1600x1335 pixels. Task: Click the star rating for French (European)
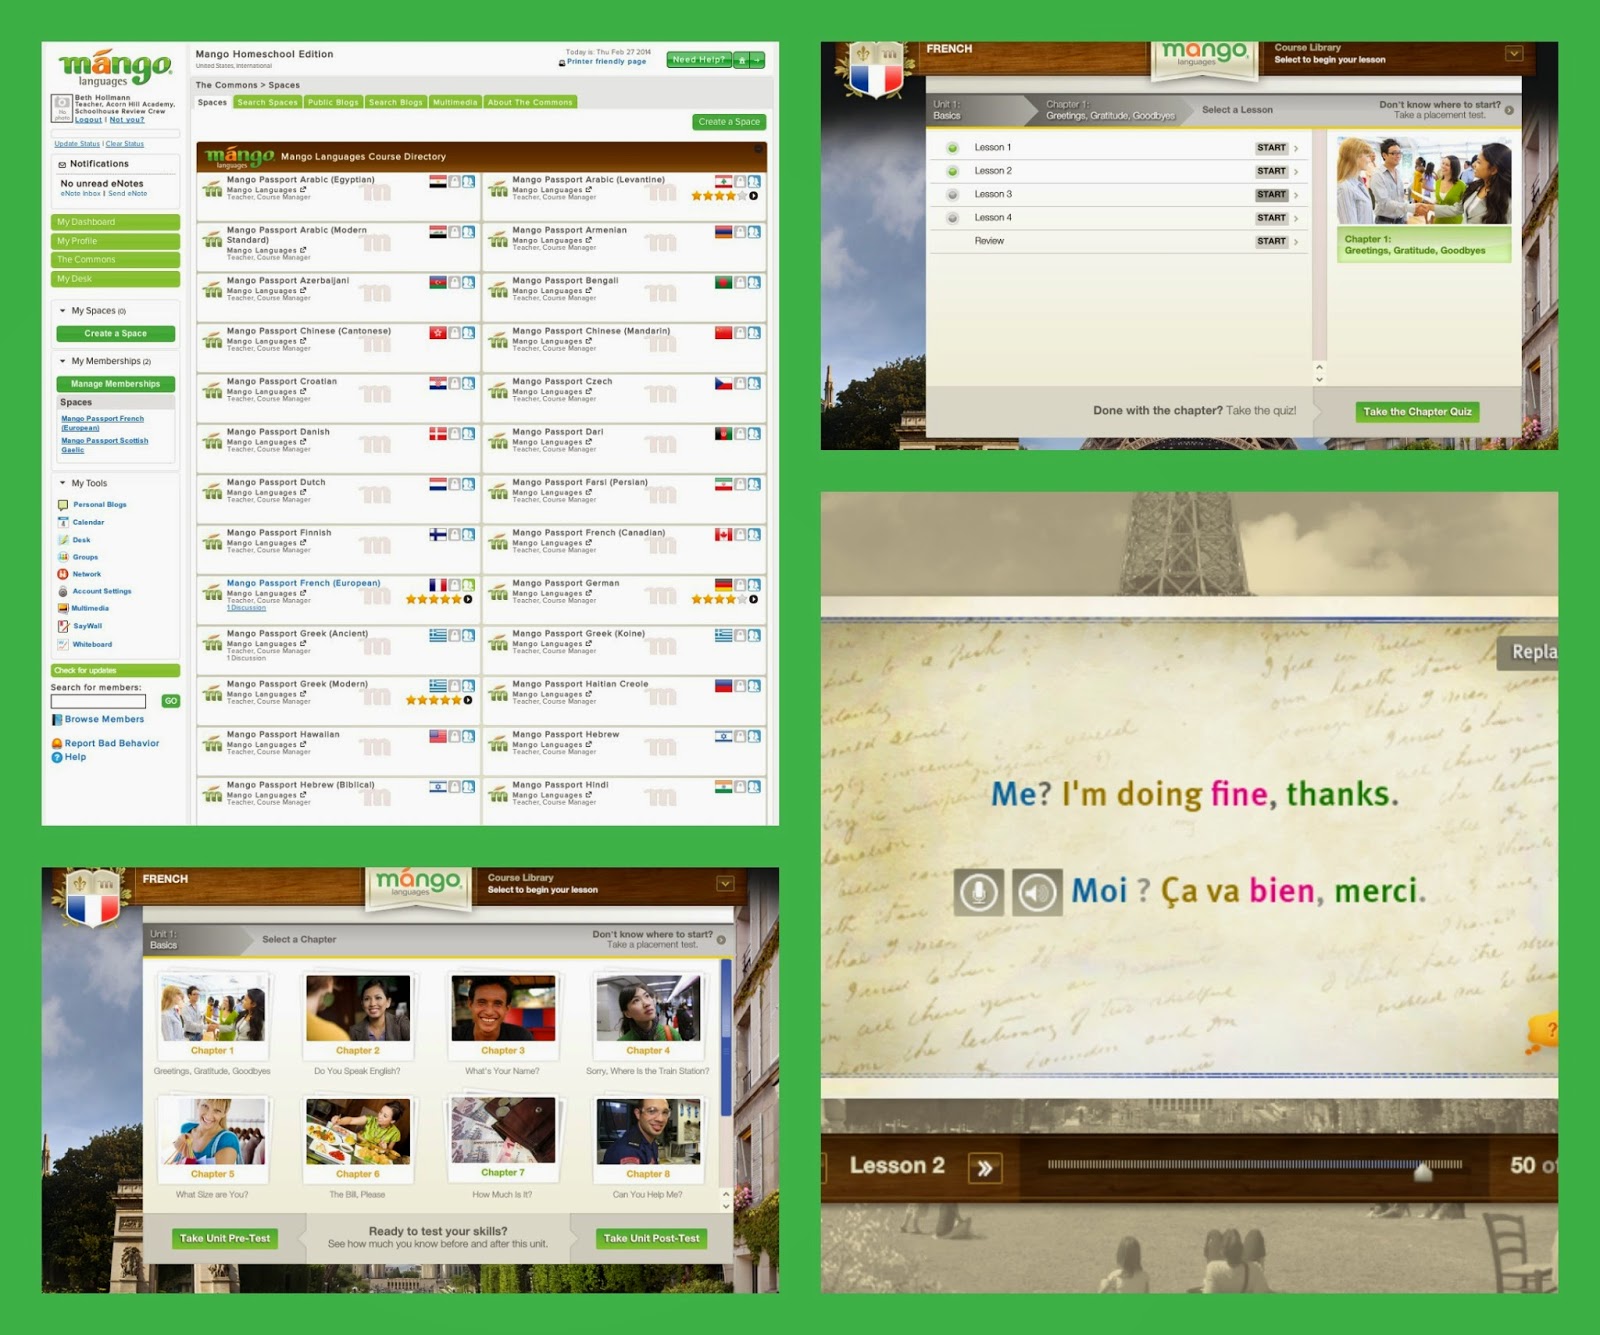tap(433, 600)
